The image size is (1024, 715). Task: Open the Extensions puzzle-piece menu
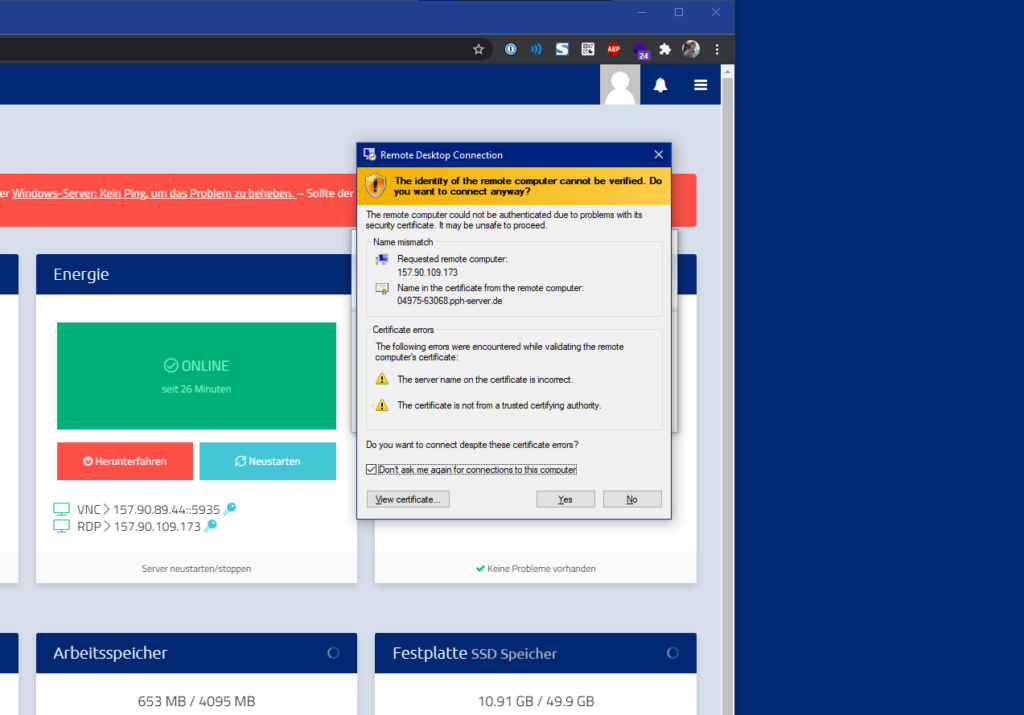click(x=665, y=50)
